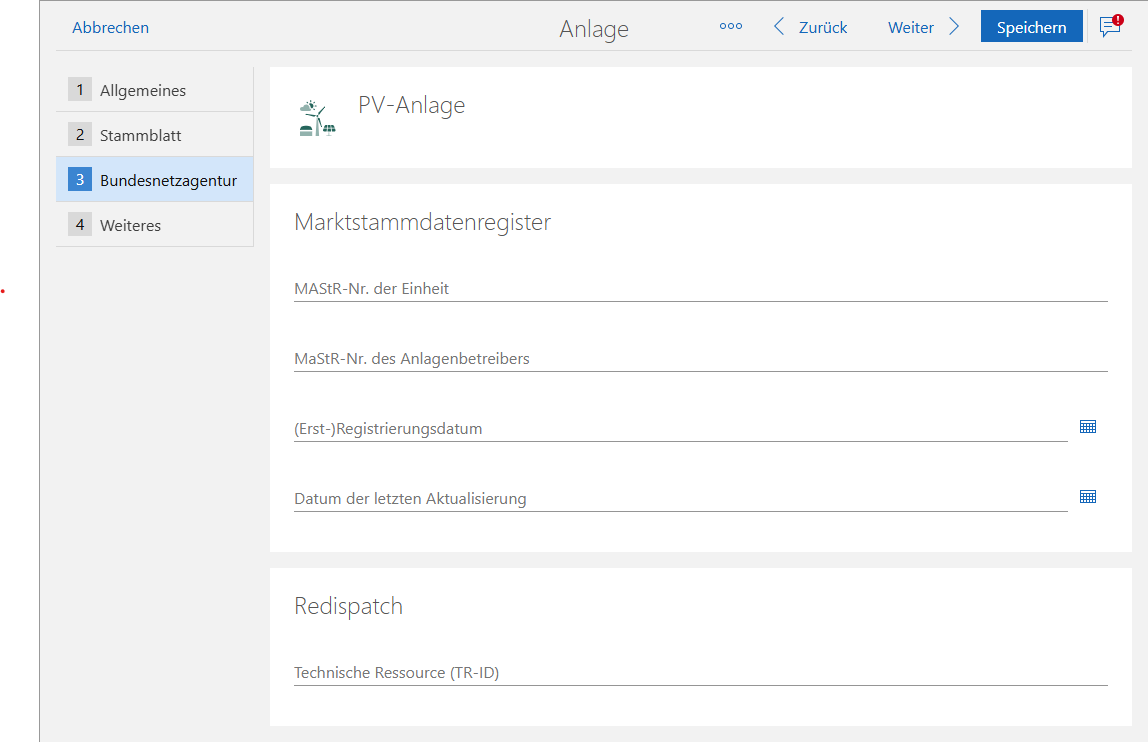Screen dimensions: 1148x742
Task: Switch to the Allgemeines step
Action: [143, 89]
